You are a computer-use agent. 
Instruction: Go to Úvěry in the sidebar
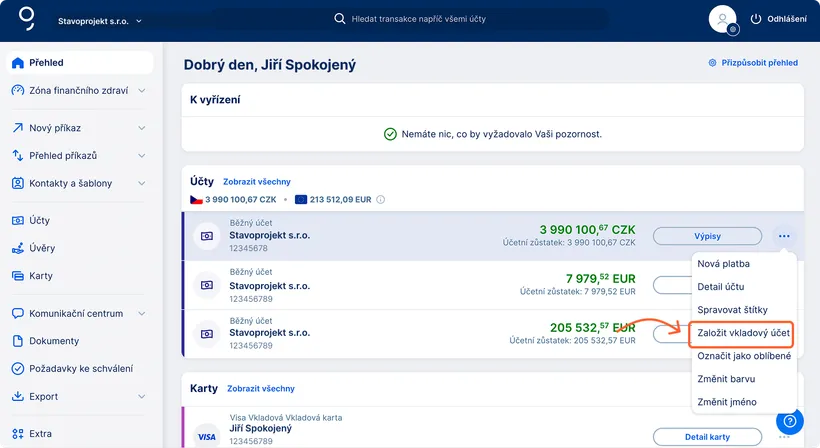42,248
